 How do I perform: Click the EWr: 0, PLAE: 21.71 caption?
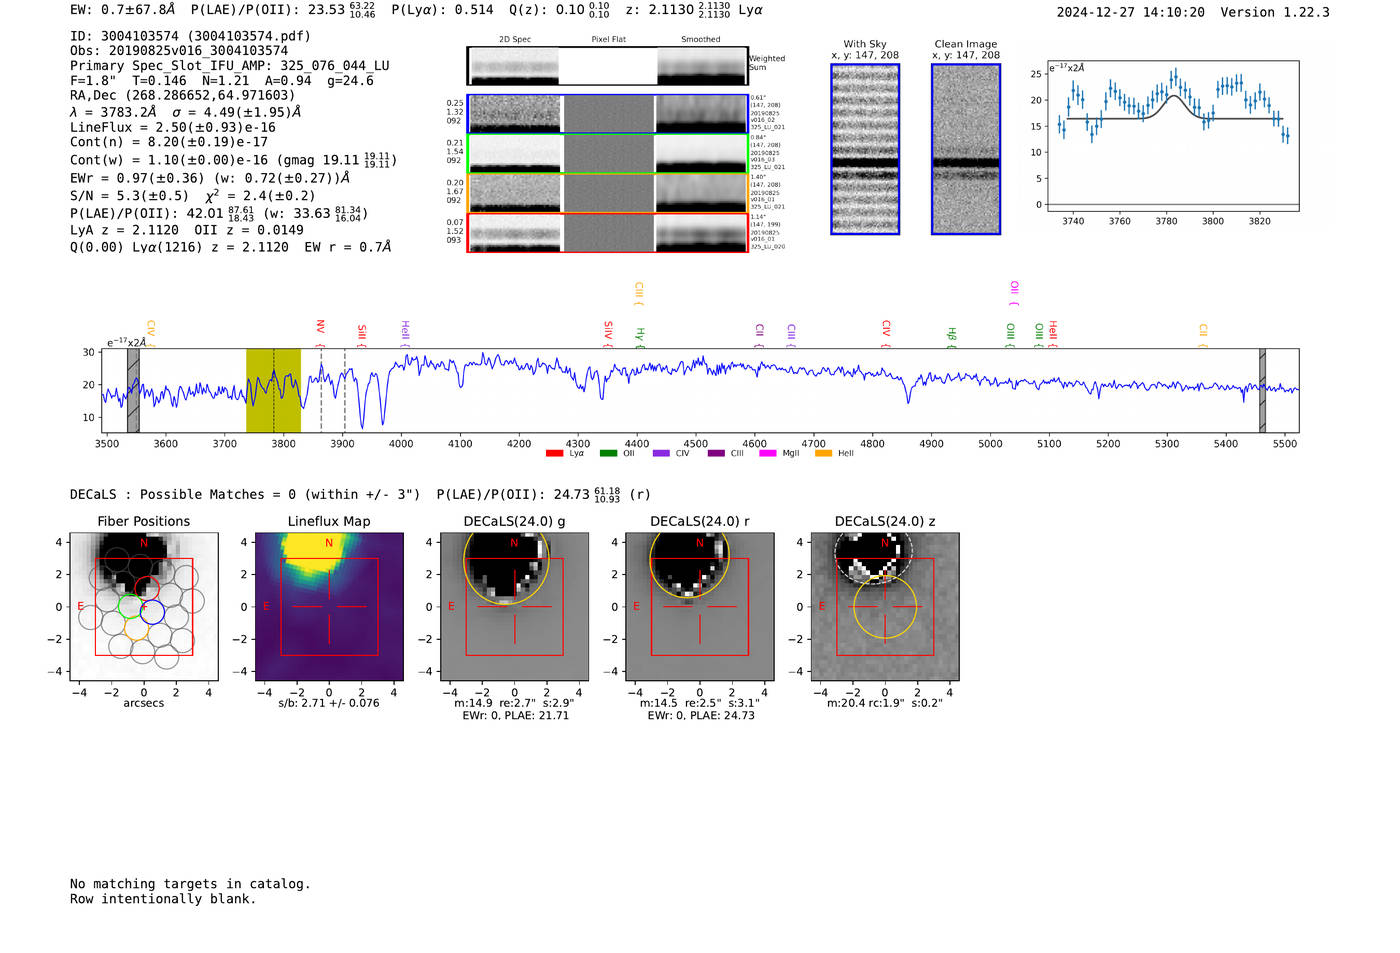click(x=515, y=716)
